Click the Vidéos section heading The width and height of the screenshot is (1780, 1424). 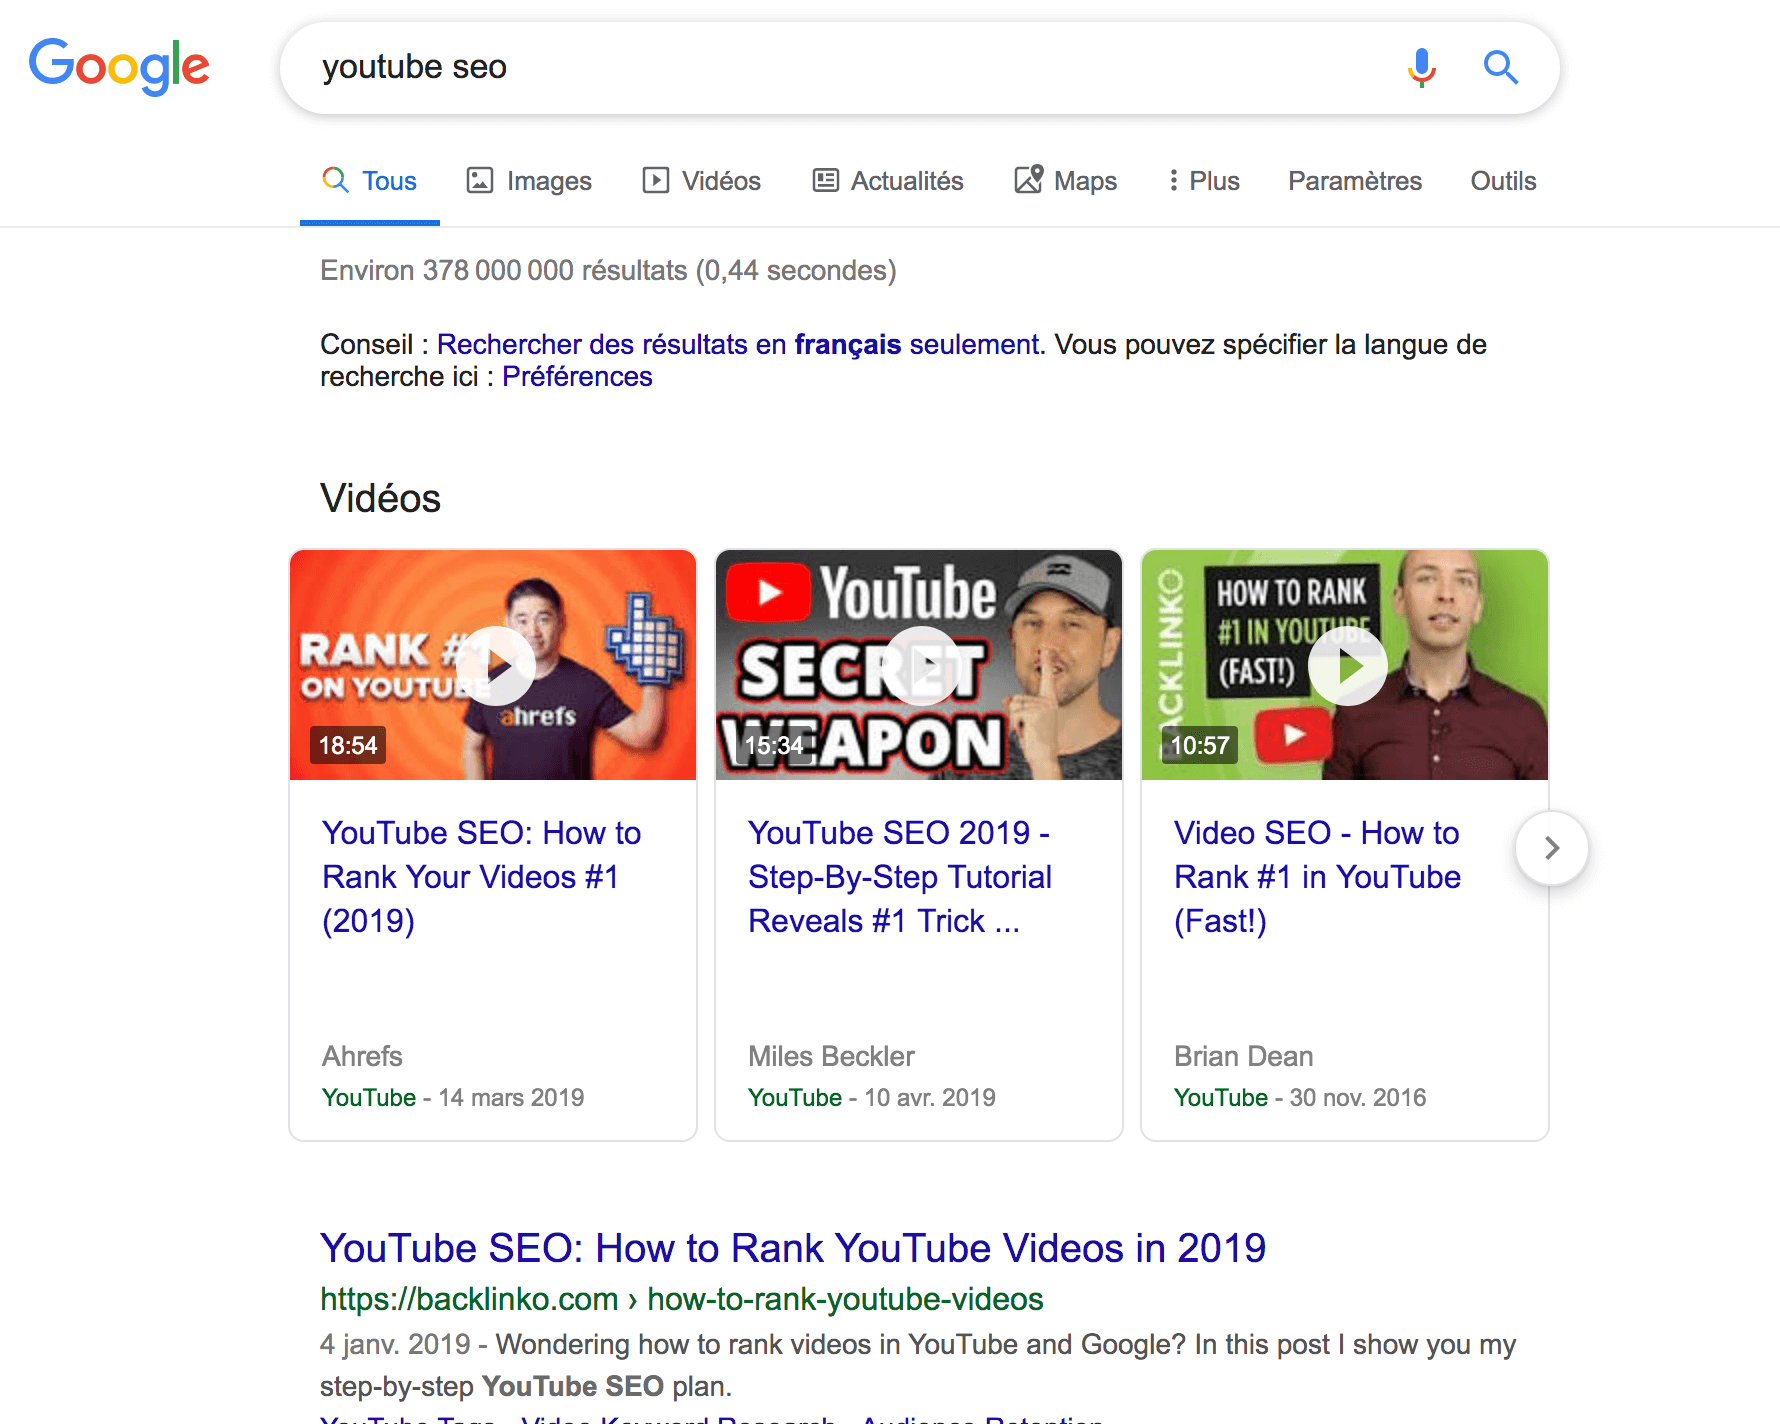[x=380, y=498]
